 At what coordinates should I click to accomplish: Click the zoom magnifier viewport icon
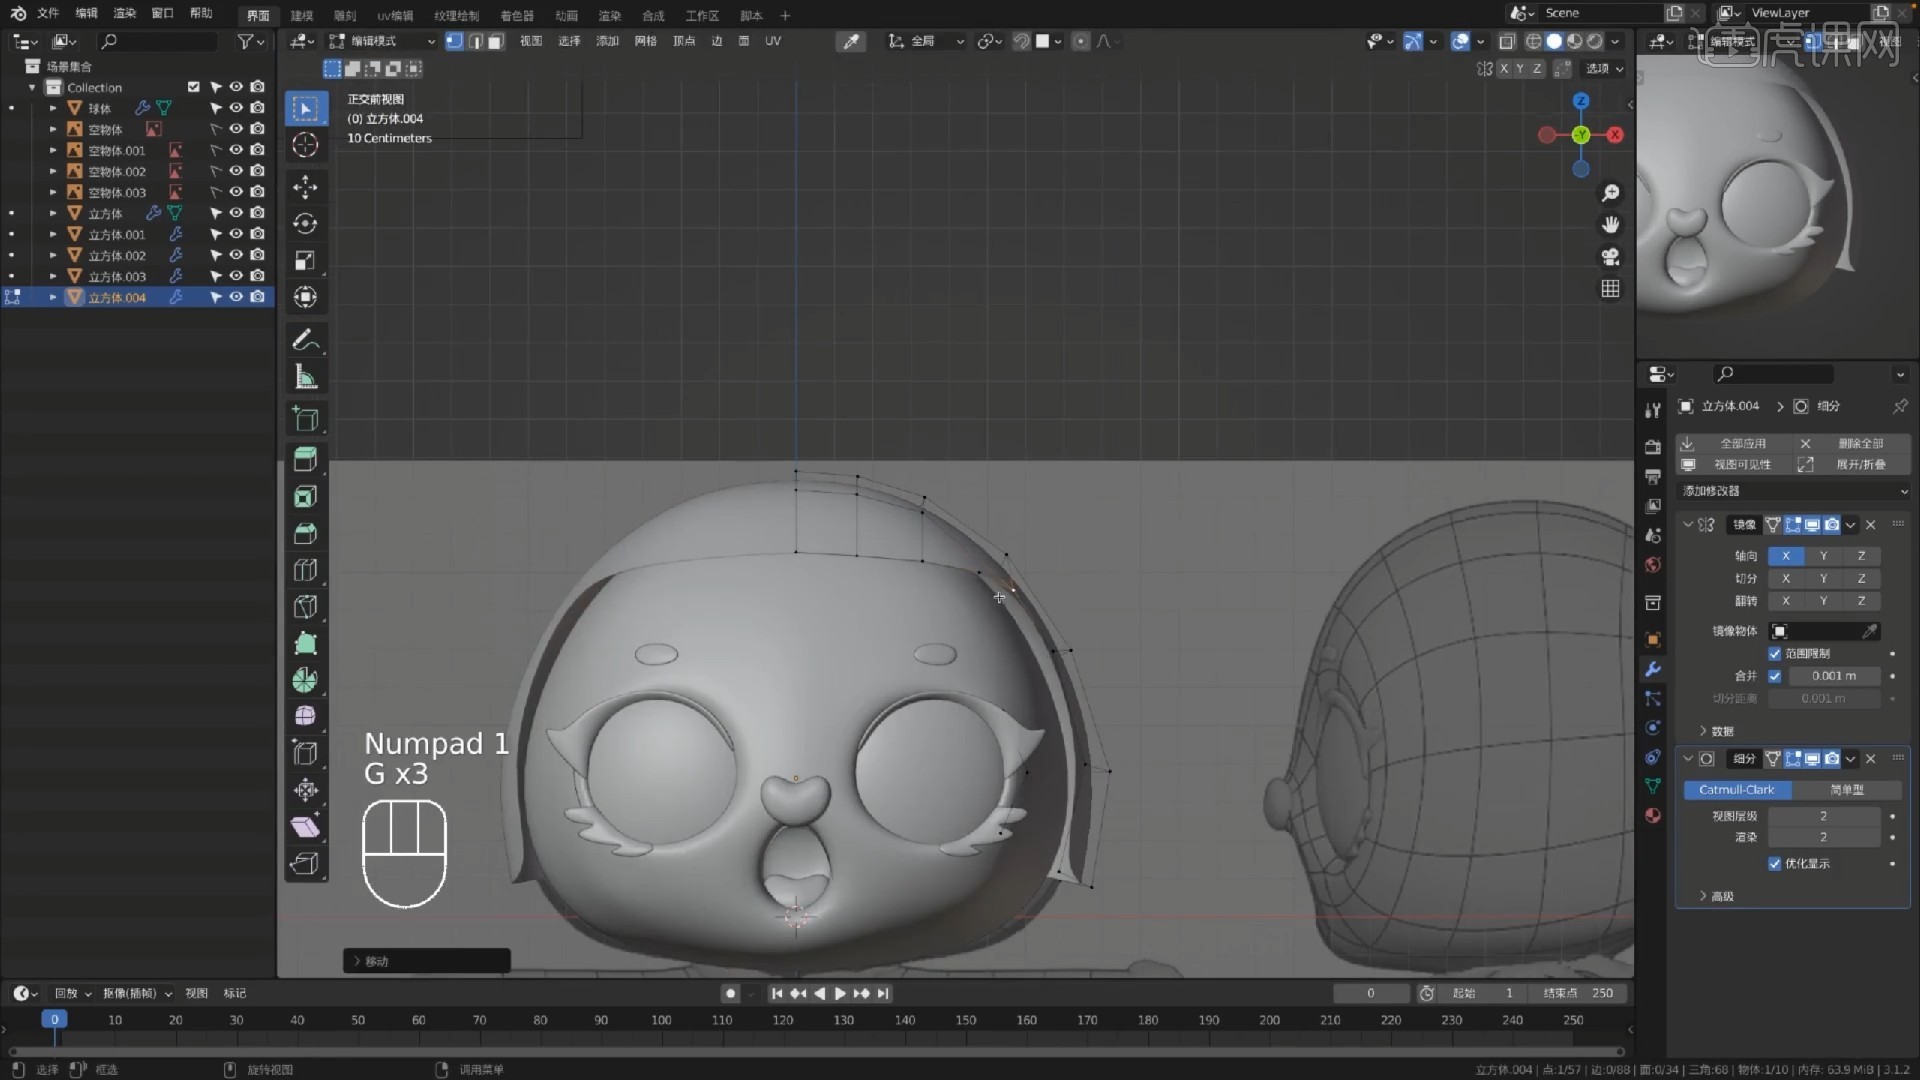[1610, 193]
